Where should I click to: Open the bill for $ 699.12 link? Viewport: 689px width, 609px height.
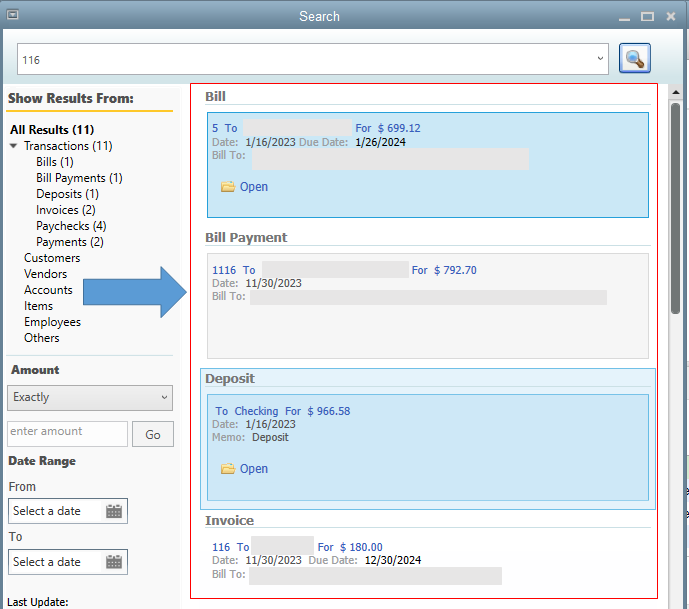(x=316, y=128)
